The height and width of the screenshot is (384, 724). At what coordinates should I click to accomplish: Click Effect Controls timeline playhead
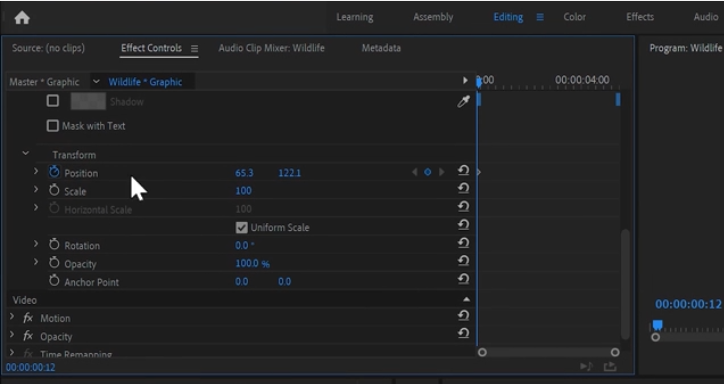(x=479, y=82)
